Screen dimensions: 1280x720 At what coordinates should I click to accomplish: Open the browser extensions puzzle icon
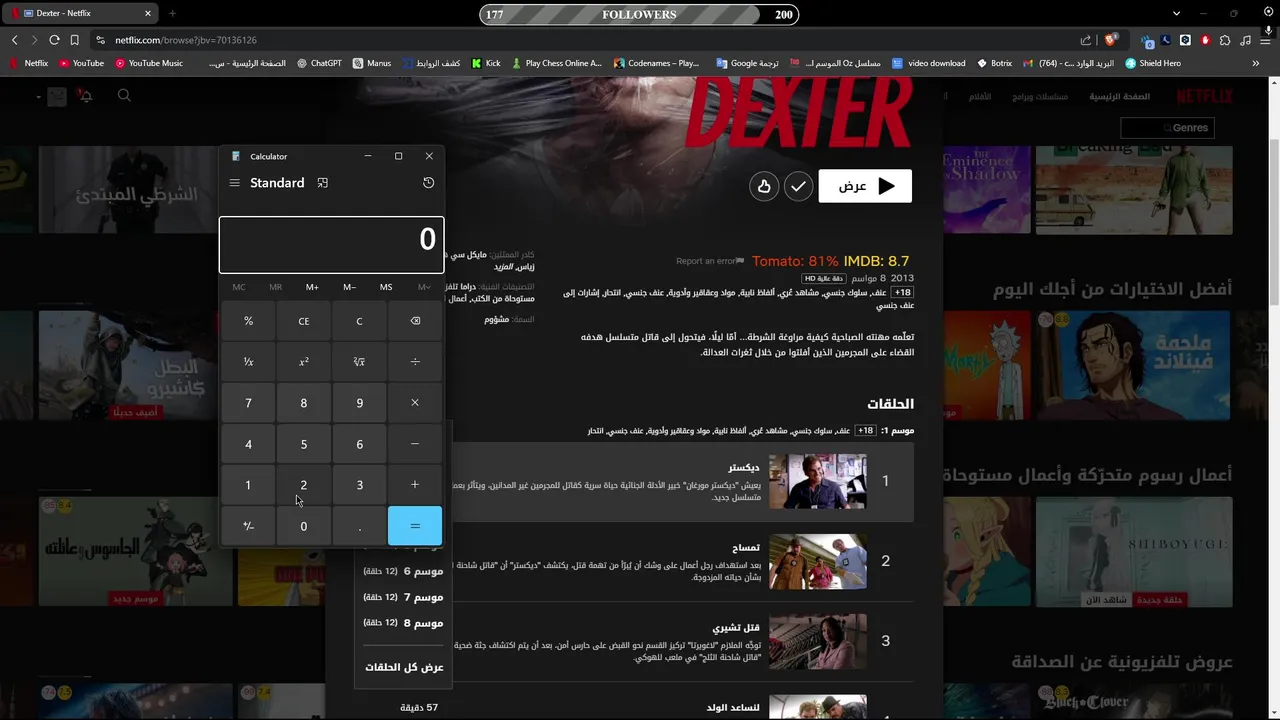[x=1225, y=40]
